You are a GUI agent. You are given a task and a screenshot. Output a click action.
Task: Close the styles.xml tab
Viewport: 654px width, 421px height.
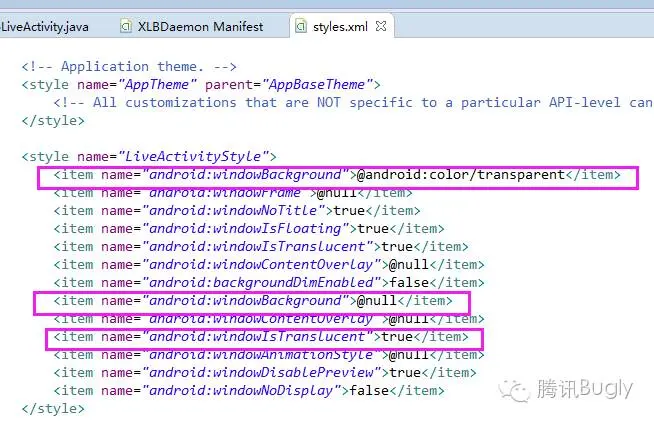[x=381, y=26]
